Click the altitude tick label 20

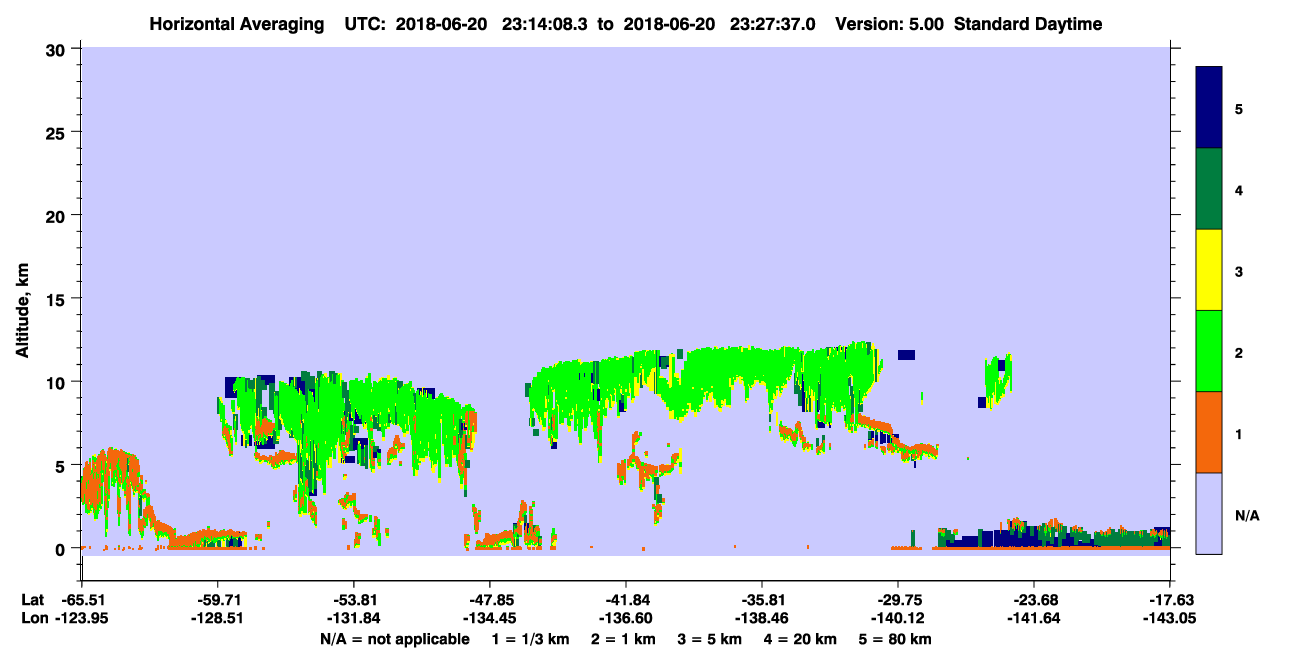pos(58,215)
